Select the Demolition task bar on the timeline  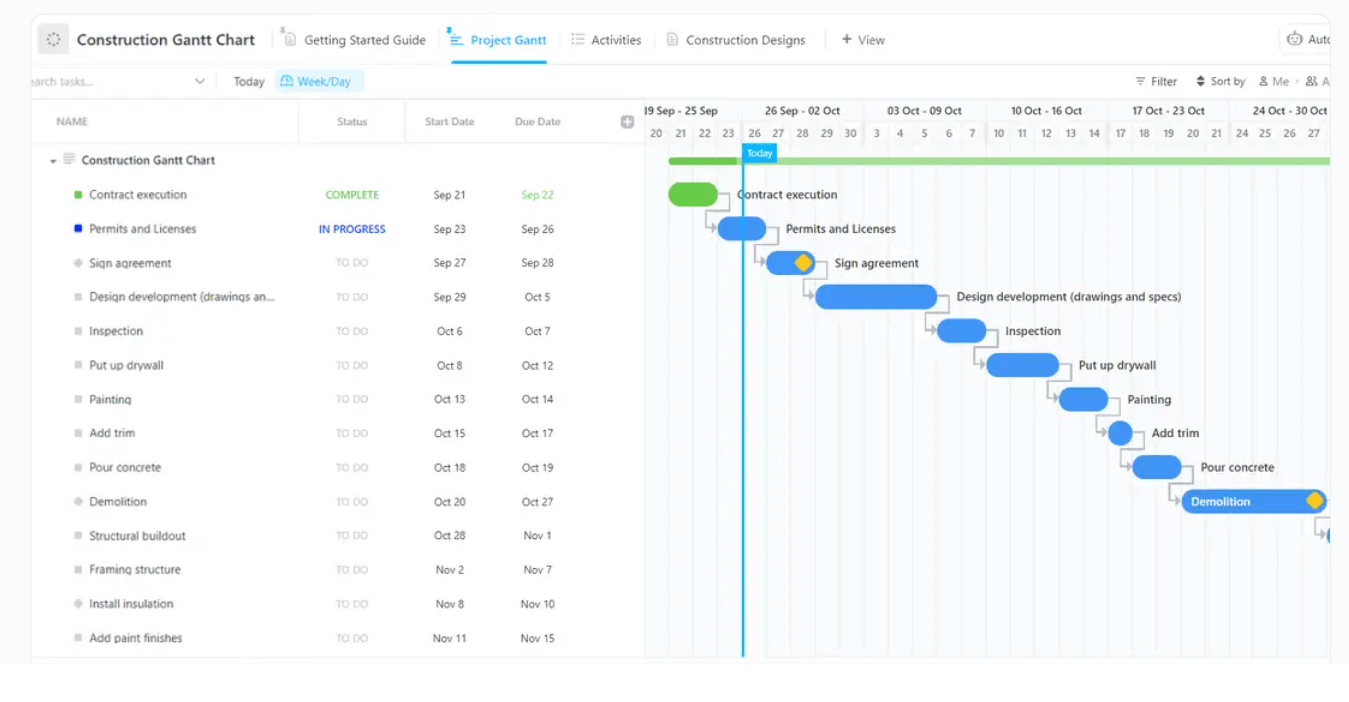click(x=1250, y=501)
